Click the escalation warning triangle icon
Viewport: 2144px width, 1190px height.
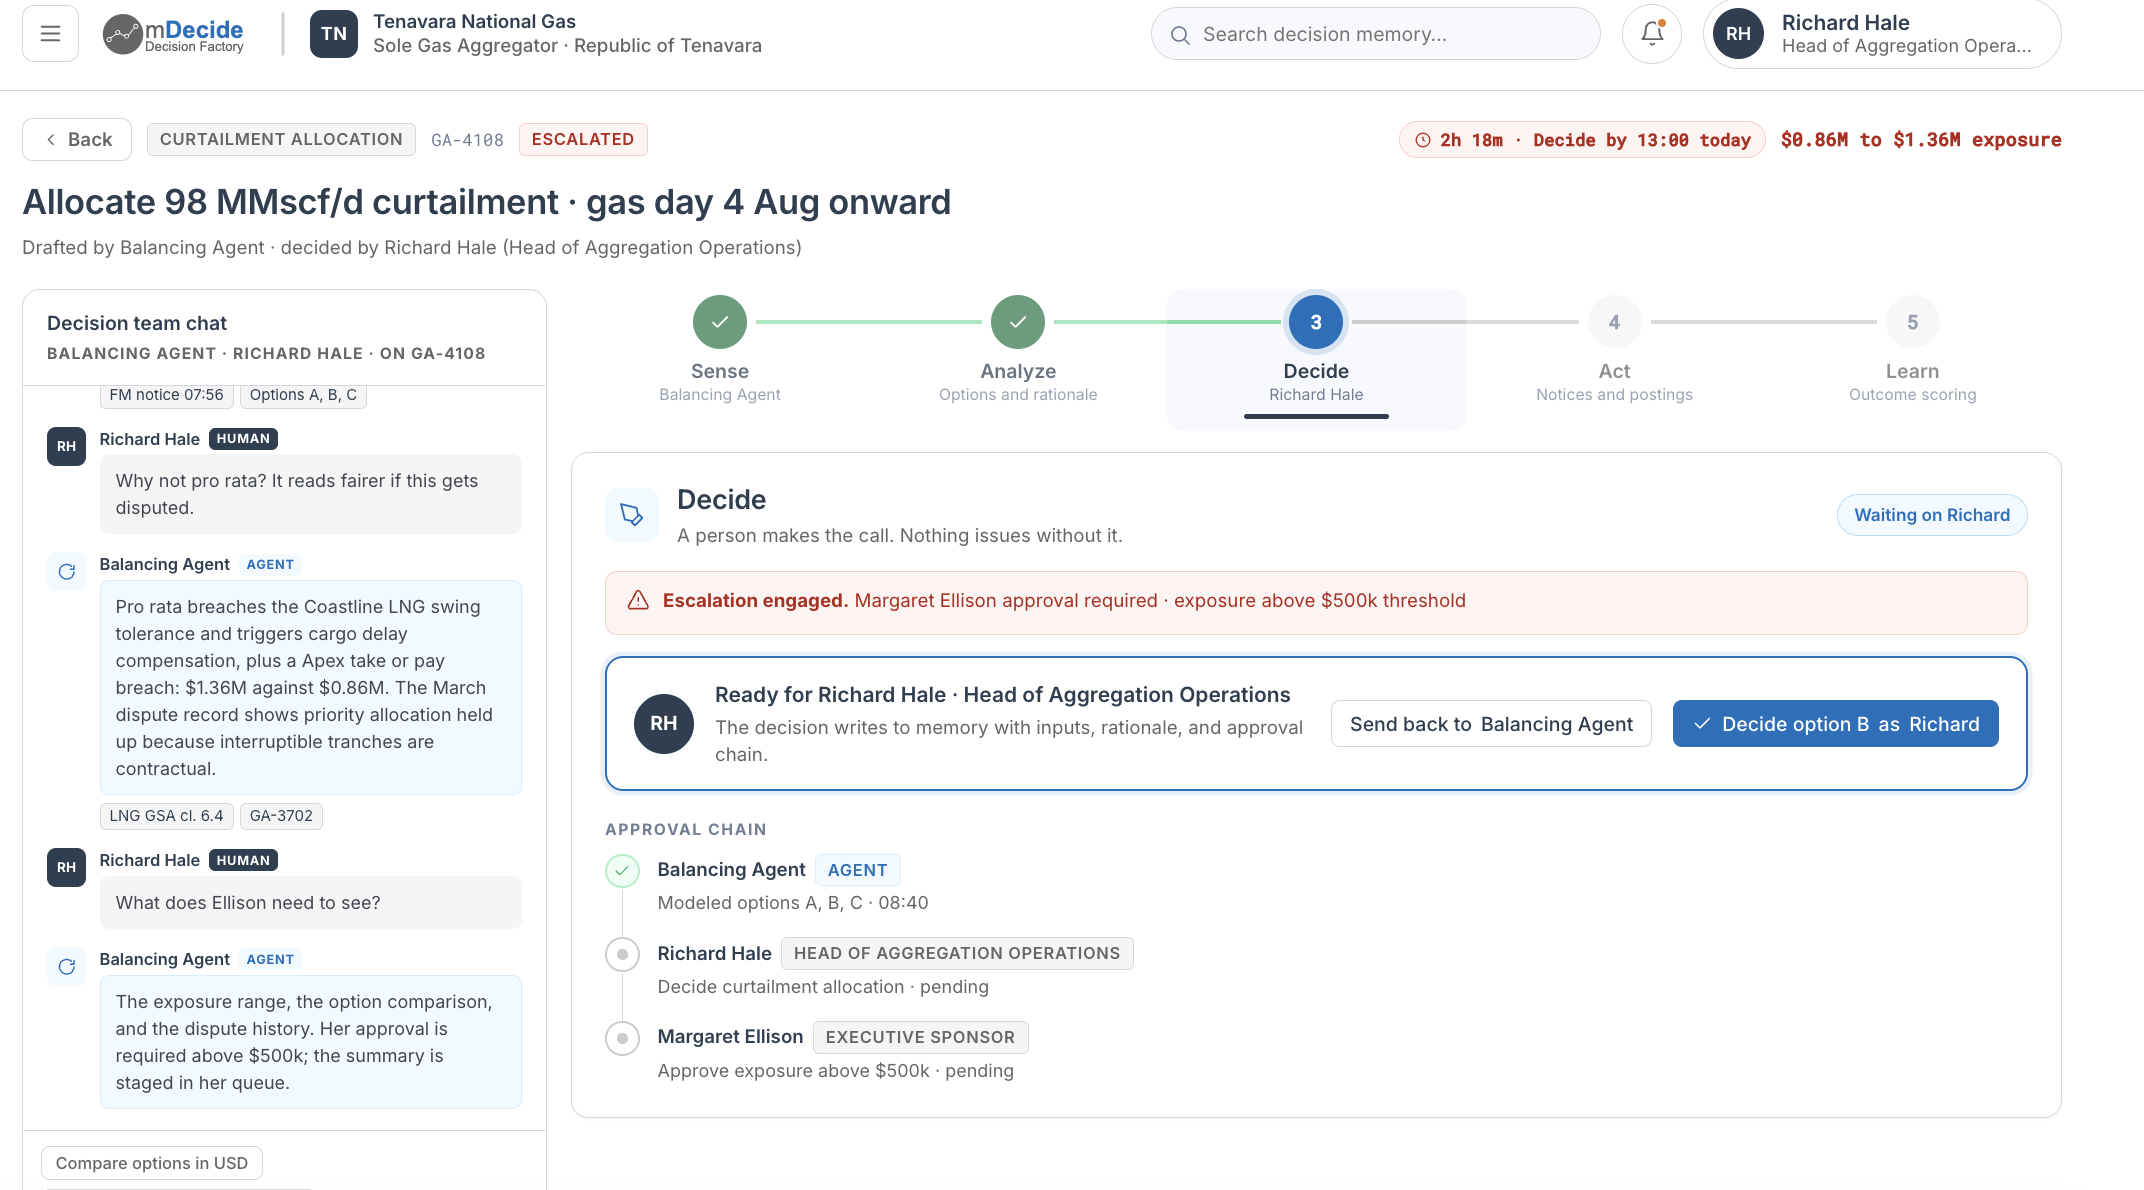point(638,600)
